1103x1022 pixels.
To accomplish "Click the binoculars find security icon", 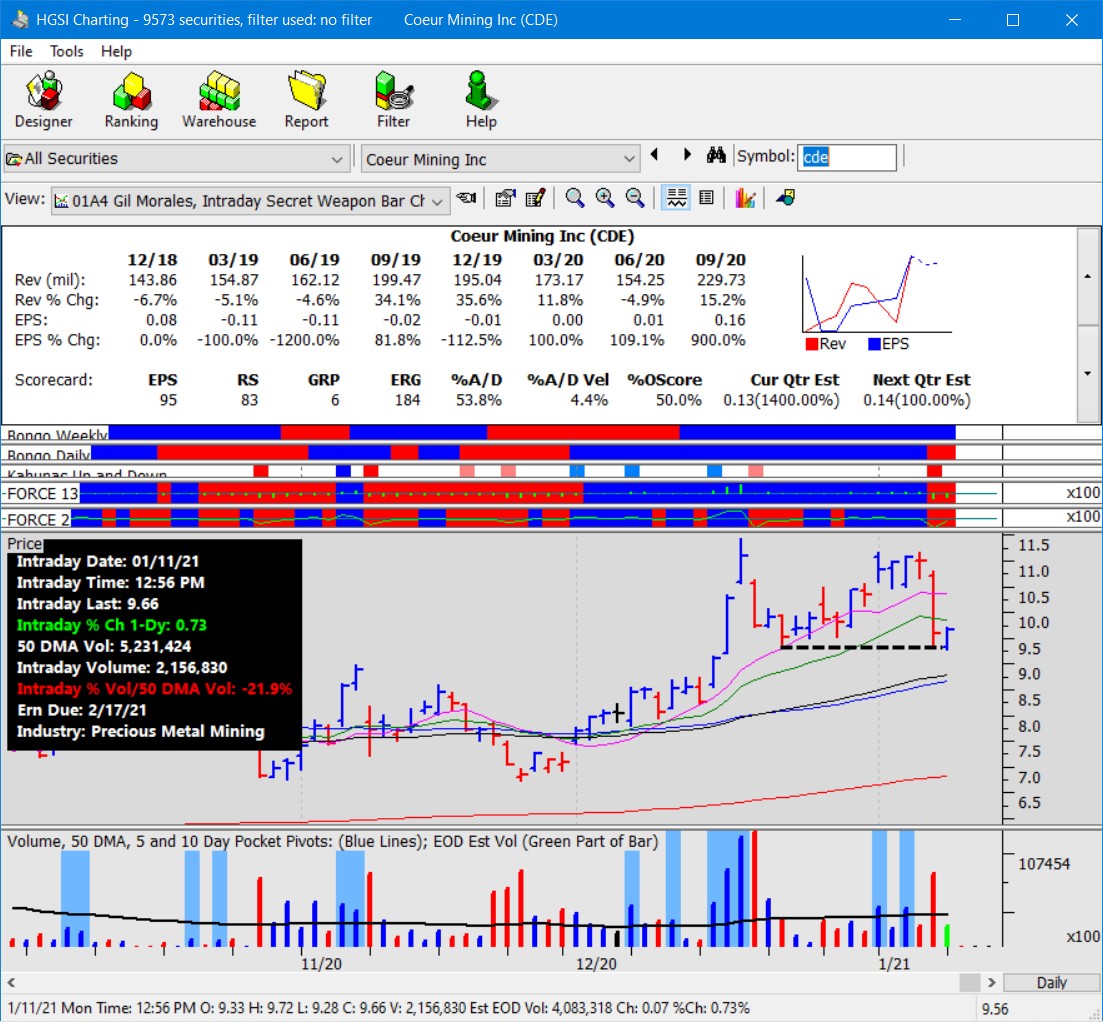I will [716, 155].
